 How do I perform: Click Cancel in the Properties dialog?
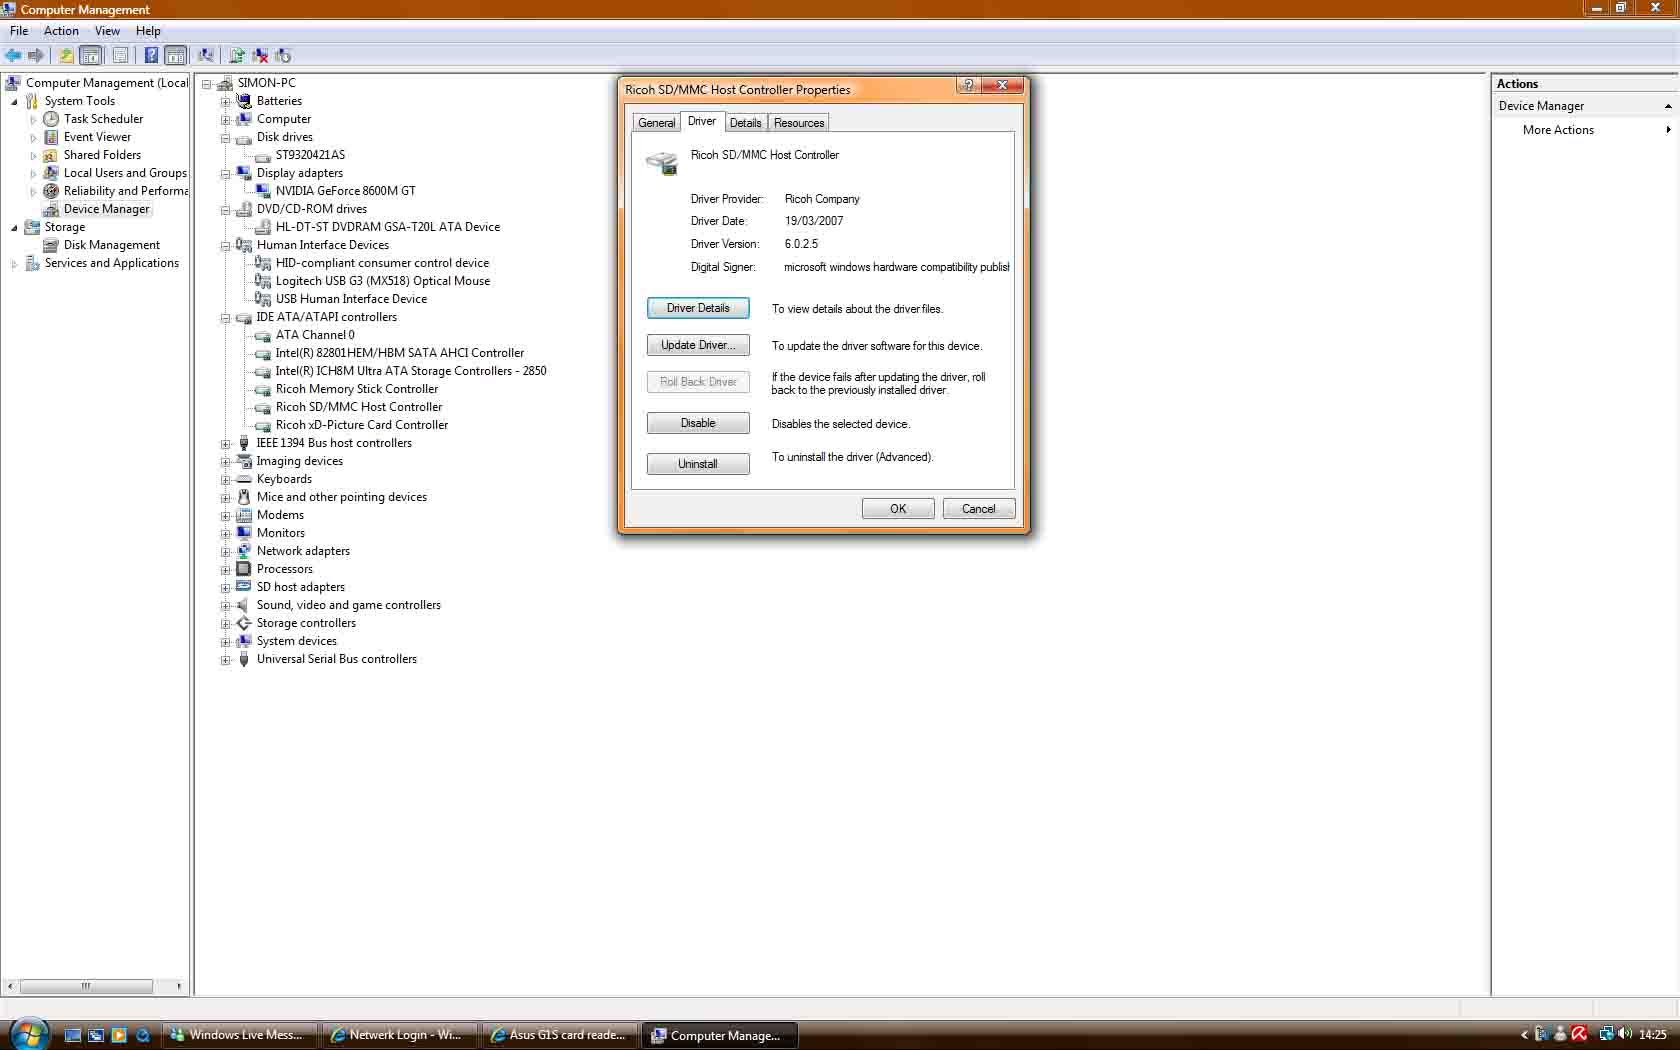pyautogui.click(x=979, y=509)
